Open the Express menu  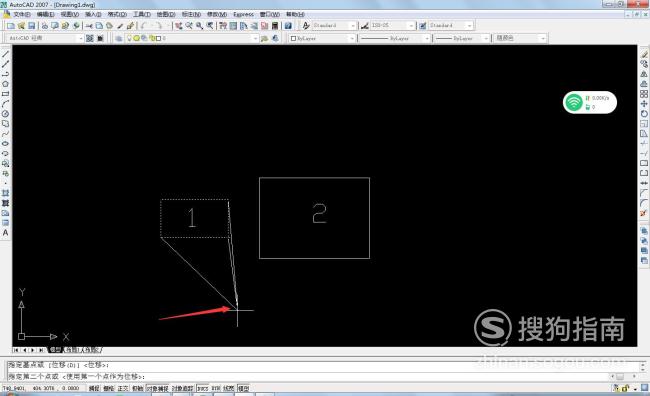click(243, 15)
